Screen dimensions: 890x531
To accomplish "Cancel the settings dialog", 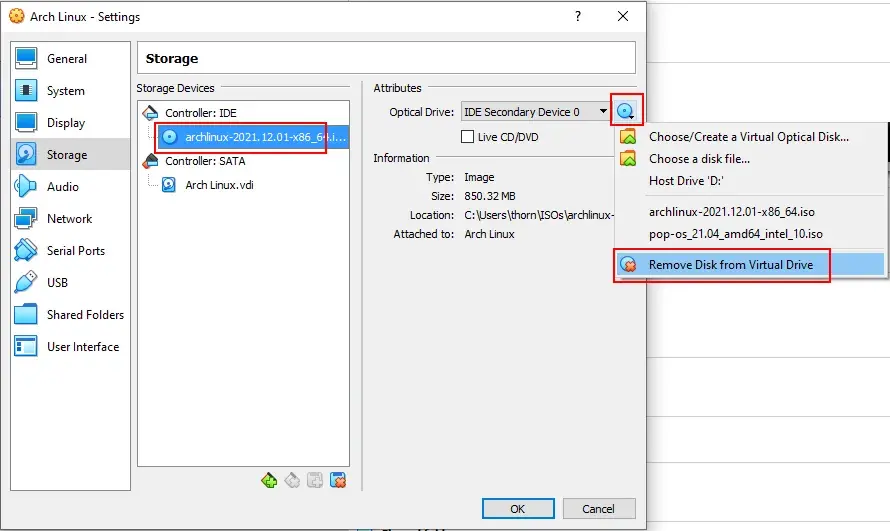I will click(x=599, y=508).
